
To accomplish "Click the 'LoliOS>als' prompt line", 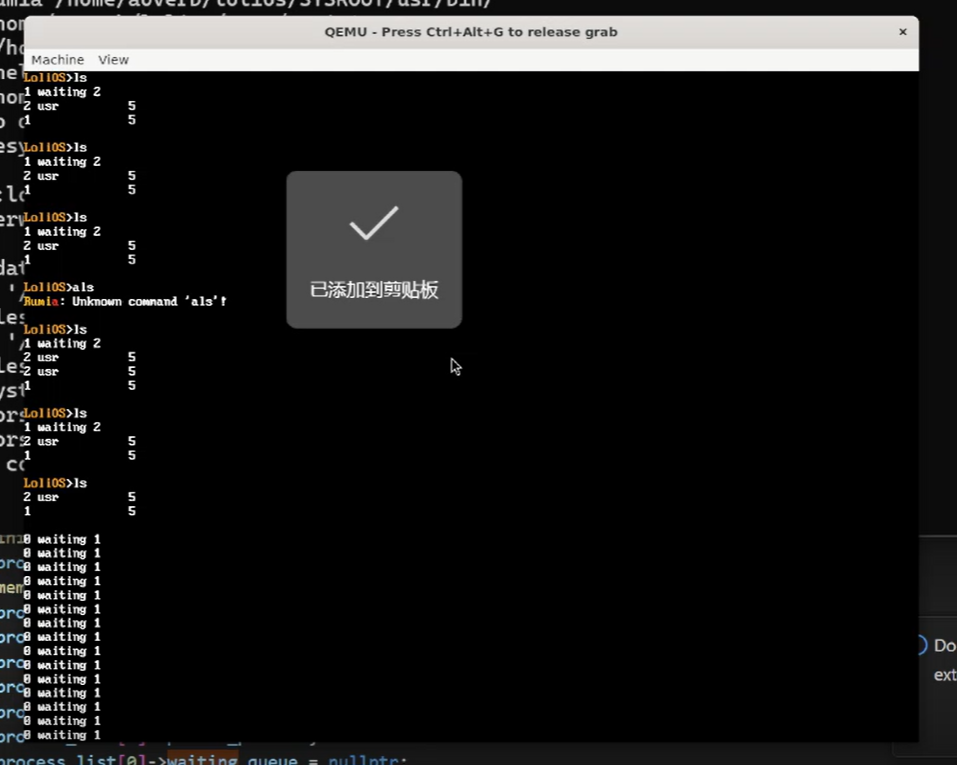I will click(58, 287).
